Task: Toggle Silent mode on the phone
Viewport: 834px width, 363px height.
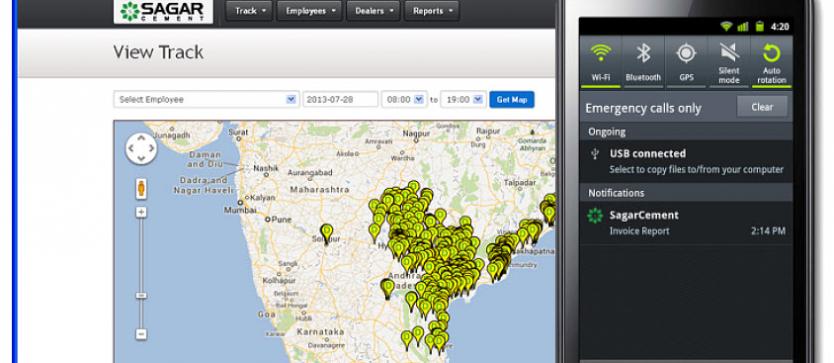Action: click(729, 61)
